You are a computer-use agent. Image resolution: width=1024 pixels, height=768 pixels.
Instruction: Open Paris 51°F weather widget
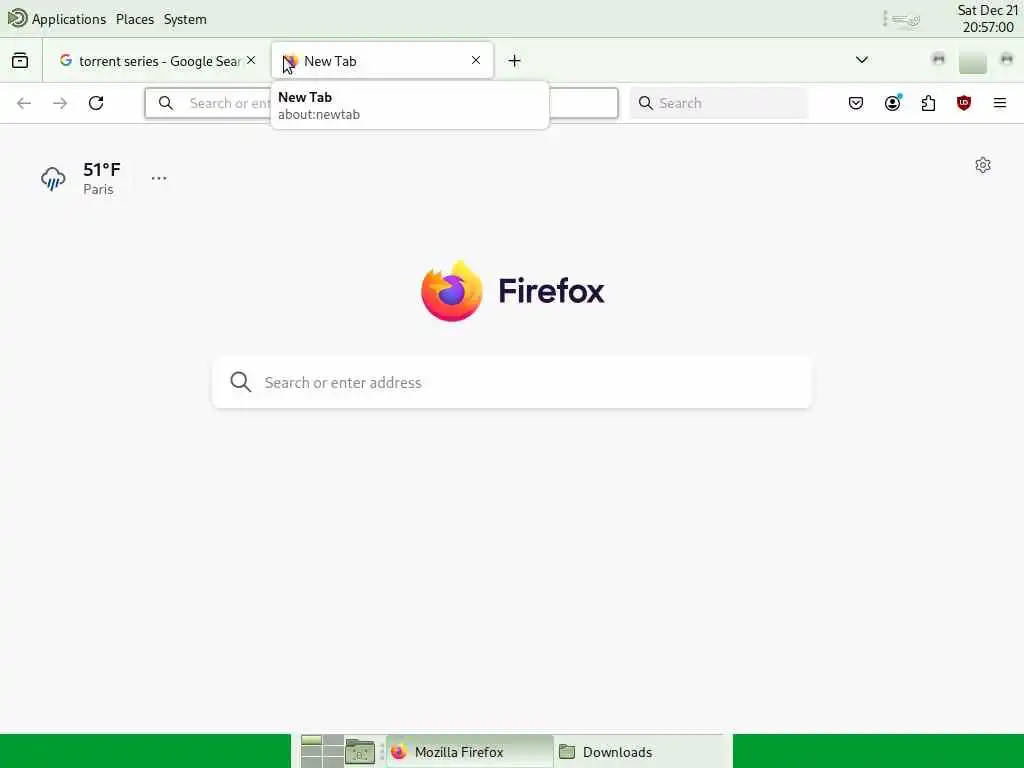80,178
